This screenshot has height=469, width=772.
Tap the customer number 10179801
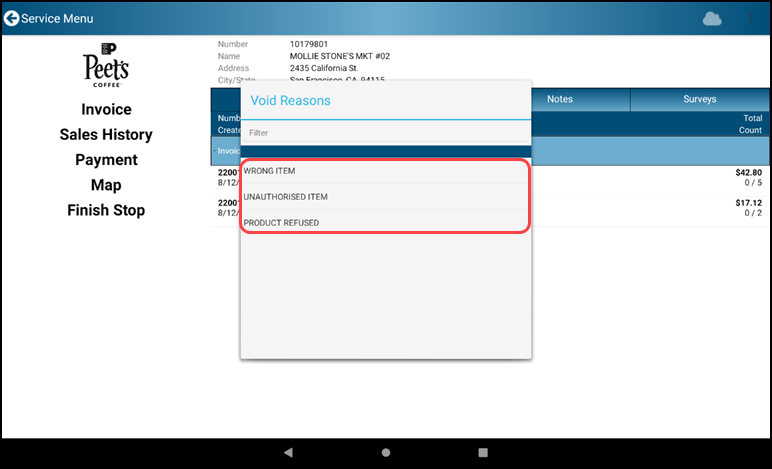click(x=309, y=44)
